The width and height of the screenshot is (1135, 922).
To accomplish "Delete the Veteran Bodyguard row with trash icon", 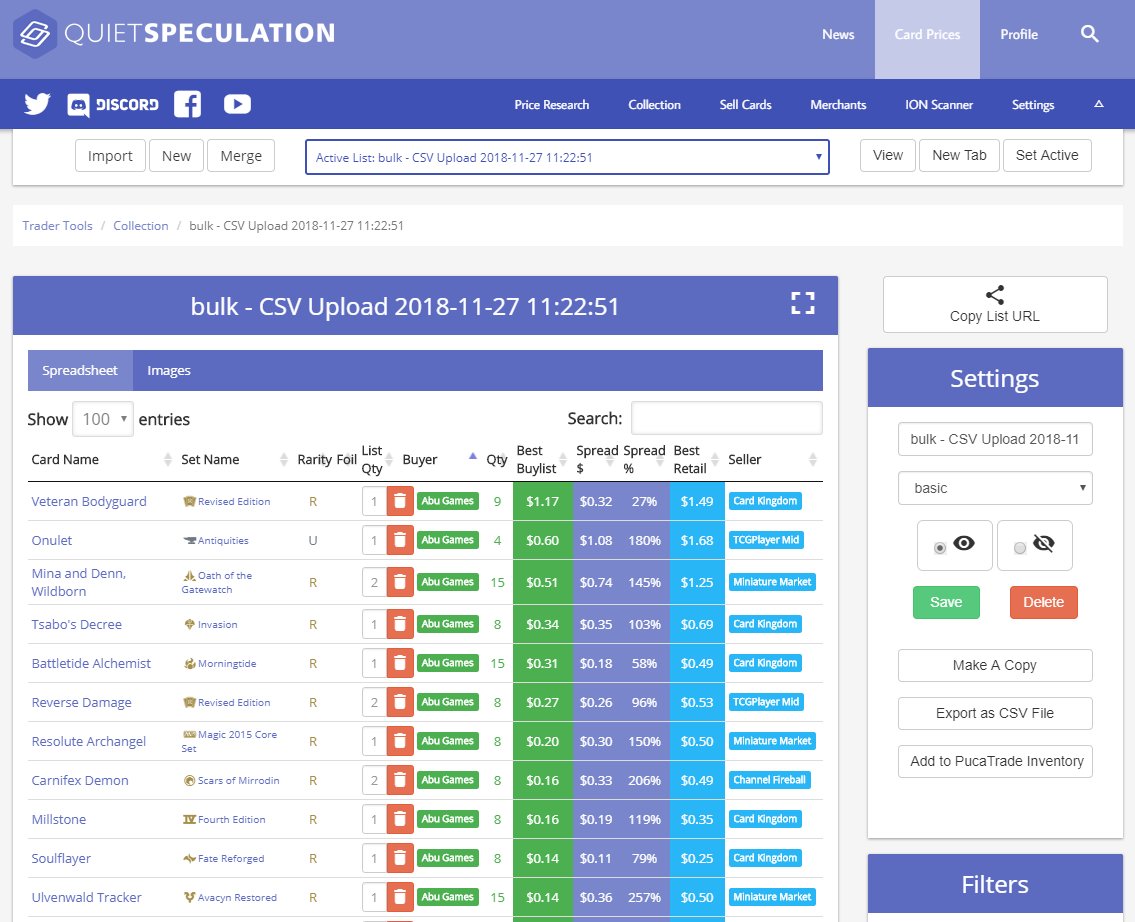I will 400,501.
